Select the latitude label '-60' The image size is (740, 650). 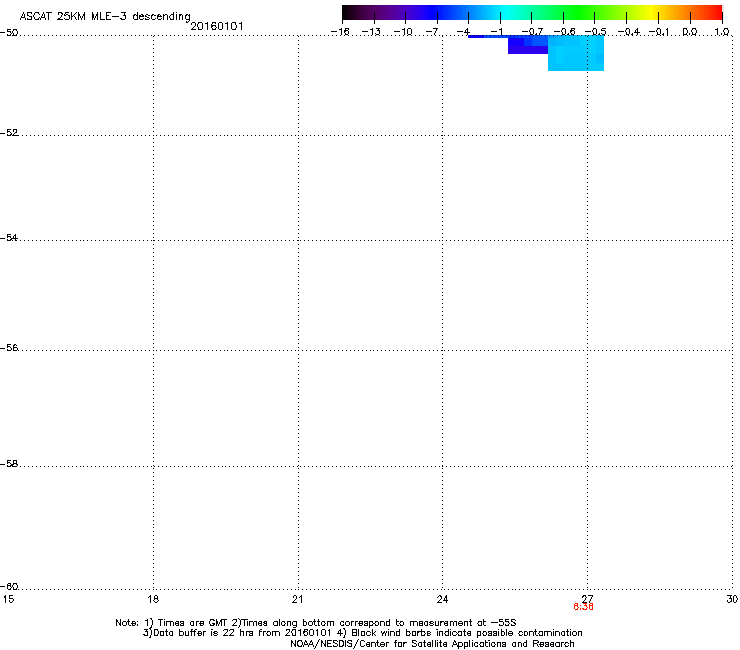click(9, 587)
